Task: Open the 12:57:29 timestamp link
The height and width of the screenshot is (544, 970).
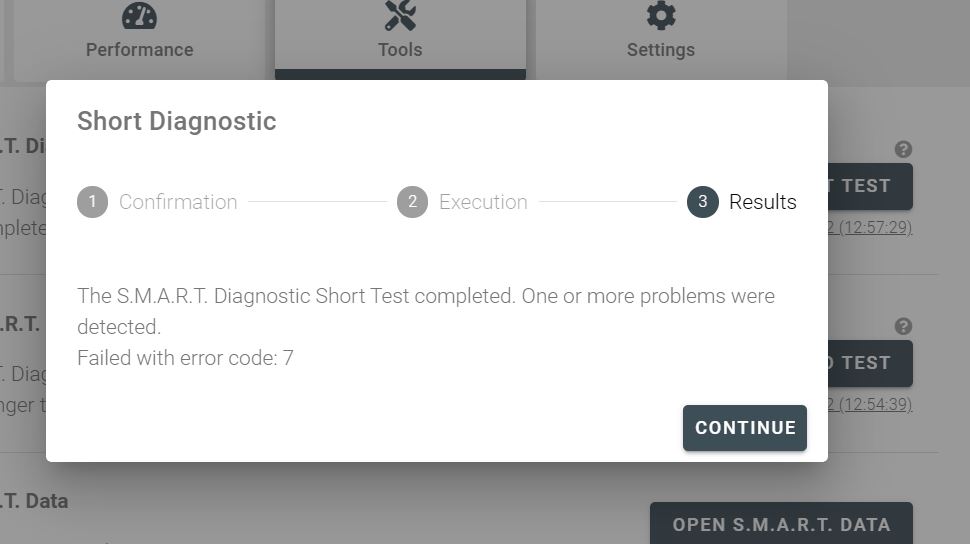Action: pos(870,227)
